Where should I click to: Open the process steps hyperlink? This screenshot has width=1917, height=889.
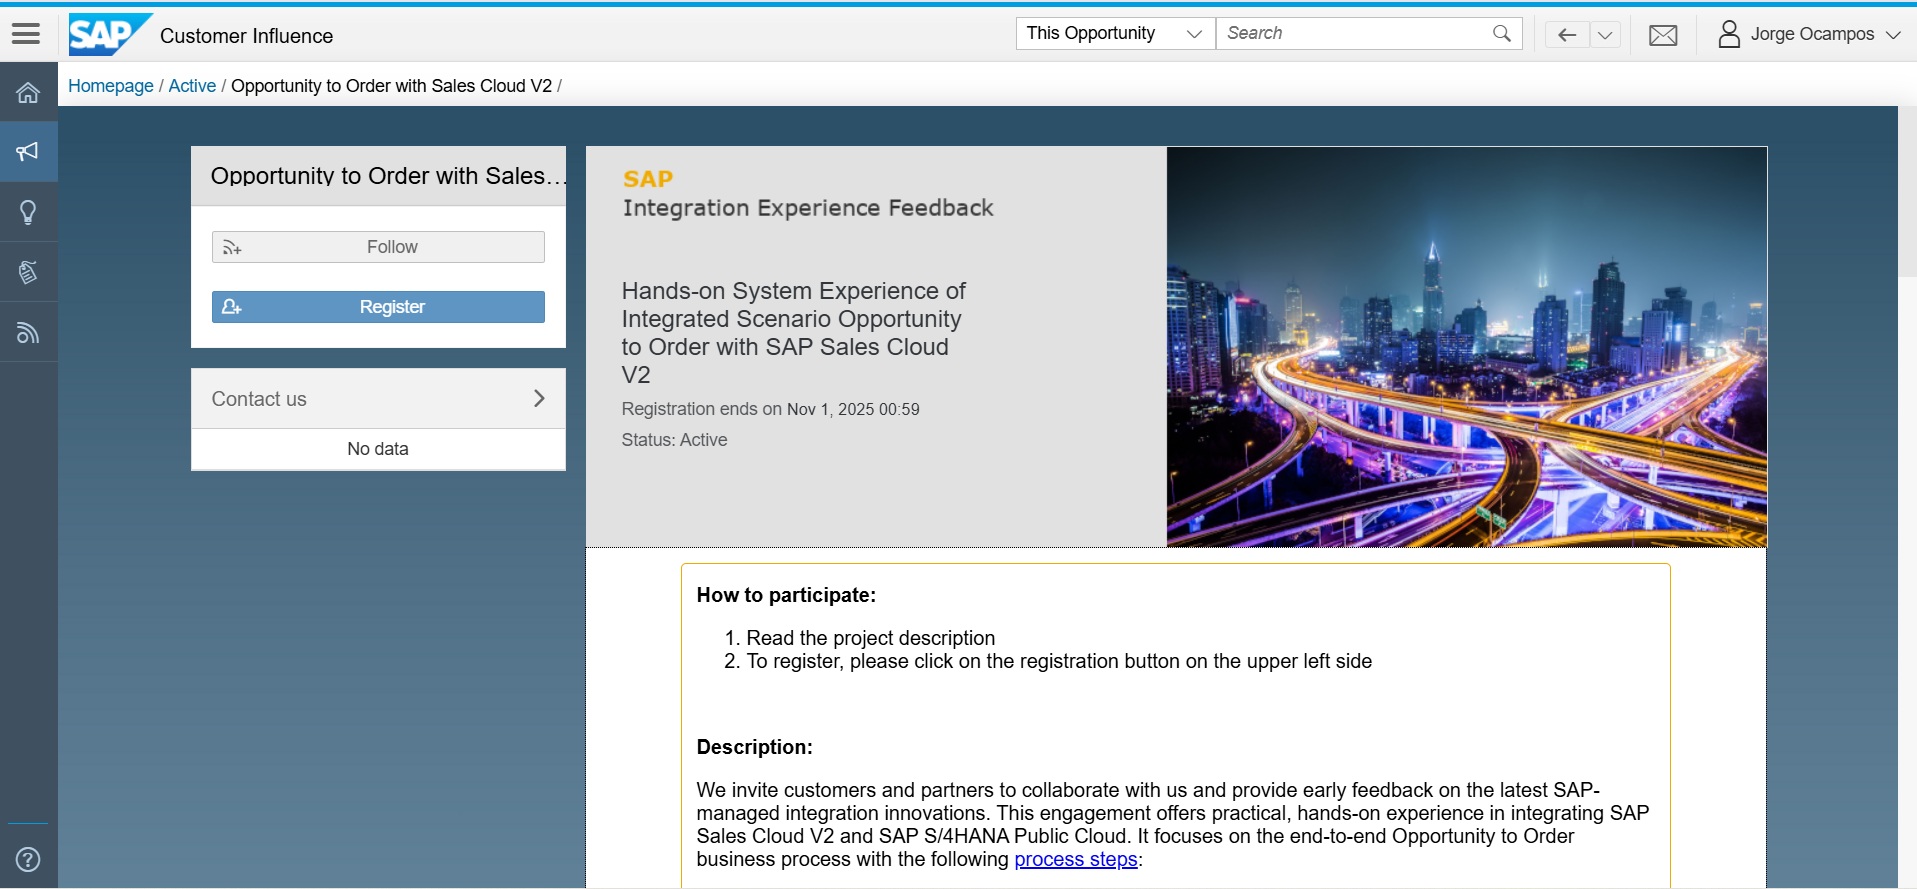click(x=1075, y=860)
